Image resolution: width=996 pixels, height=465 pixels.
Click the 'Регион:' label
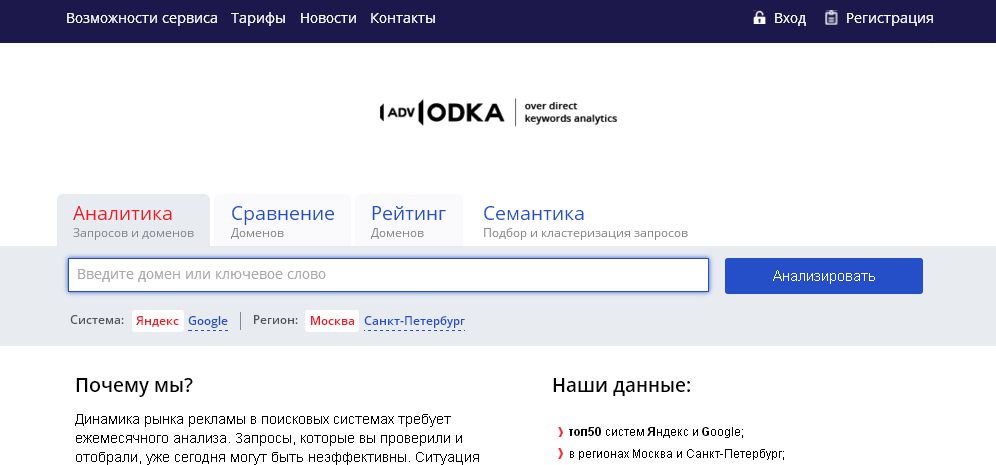click(x=275, y=320)
